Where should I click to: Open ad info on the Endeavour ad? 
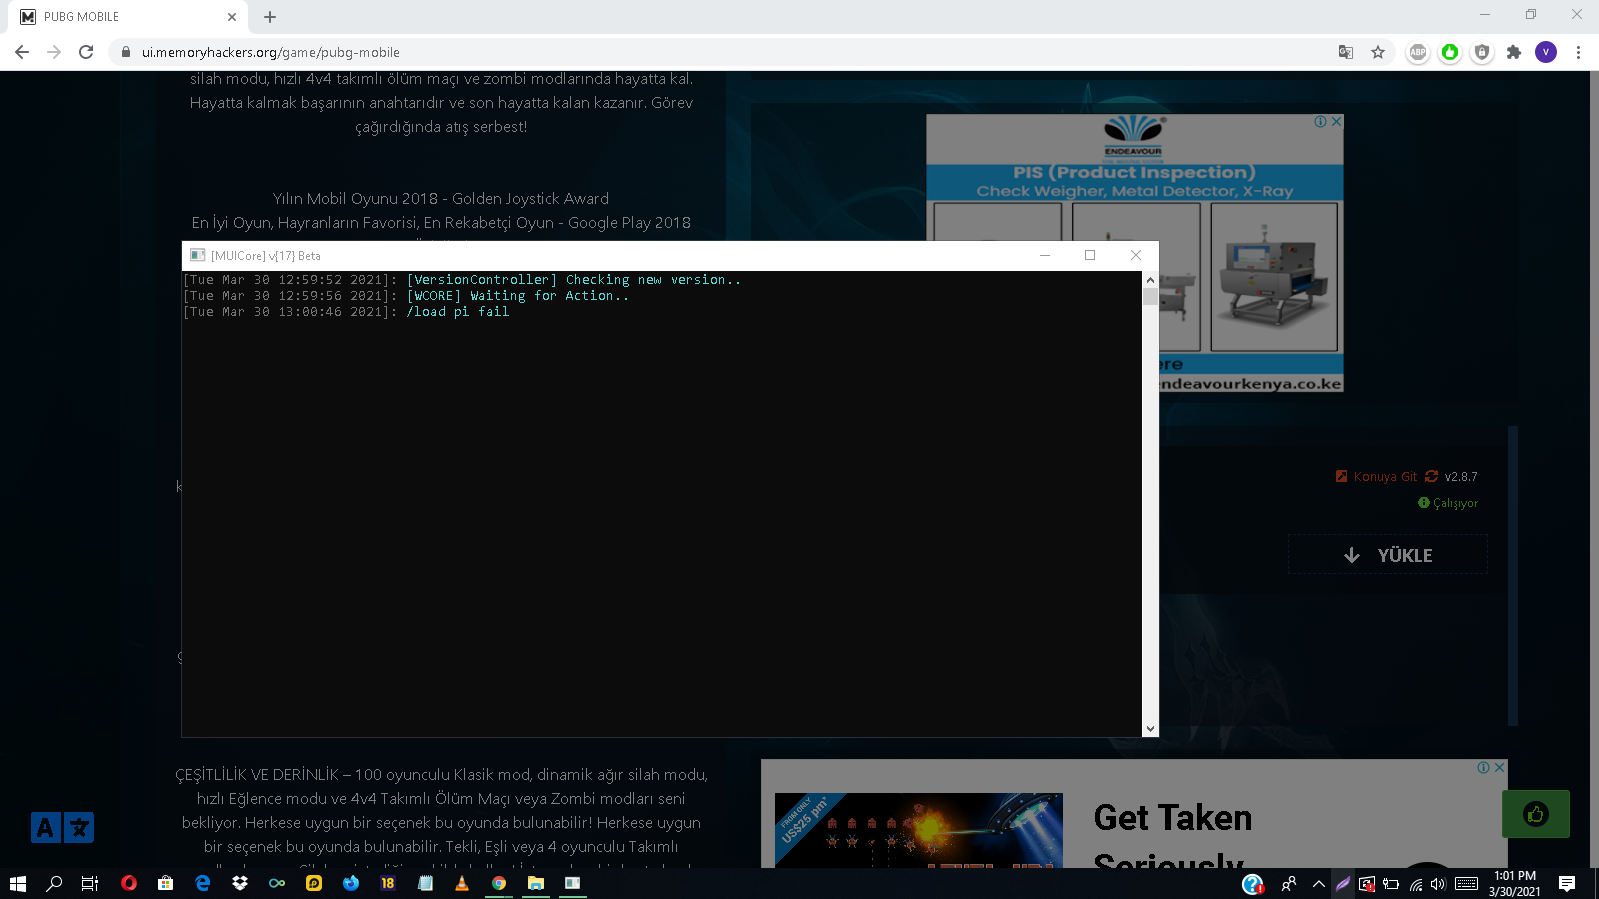point(1321,121)
